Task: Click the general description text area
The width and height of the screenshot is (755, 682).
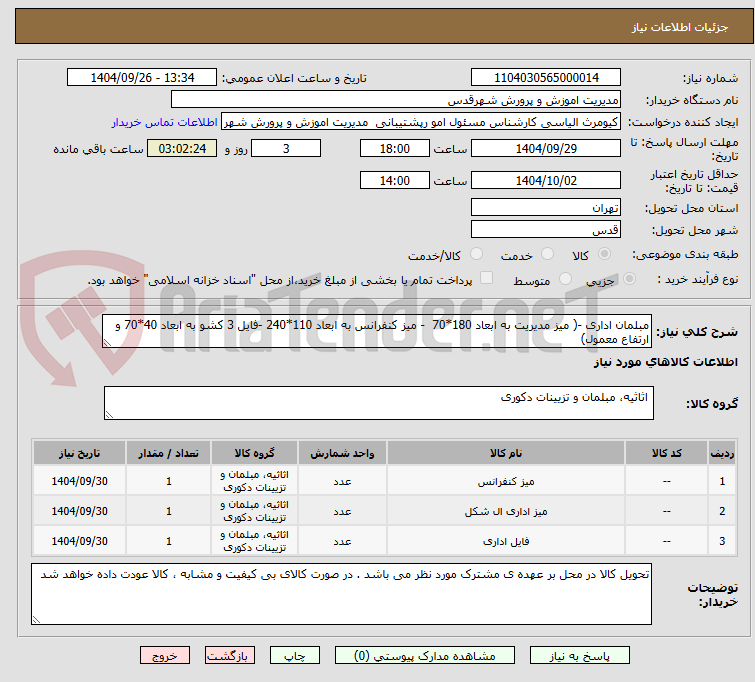Action: pos(377,331)
